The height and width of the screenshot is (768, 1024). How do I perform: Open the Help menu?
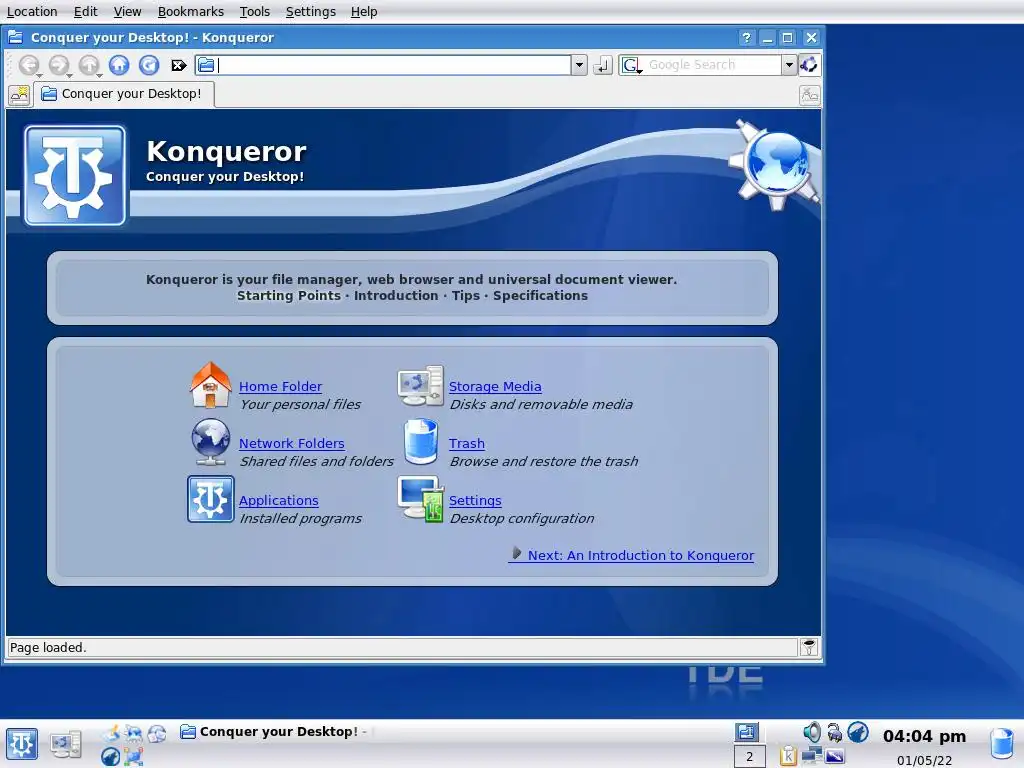[364, 12]
